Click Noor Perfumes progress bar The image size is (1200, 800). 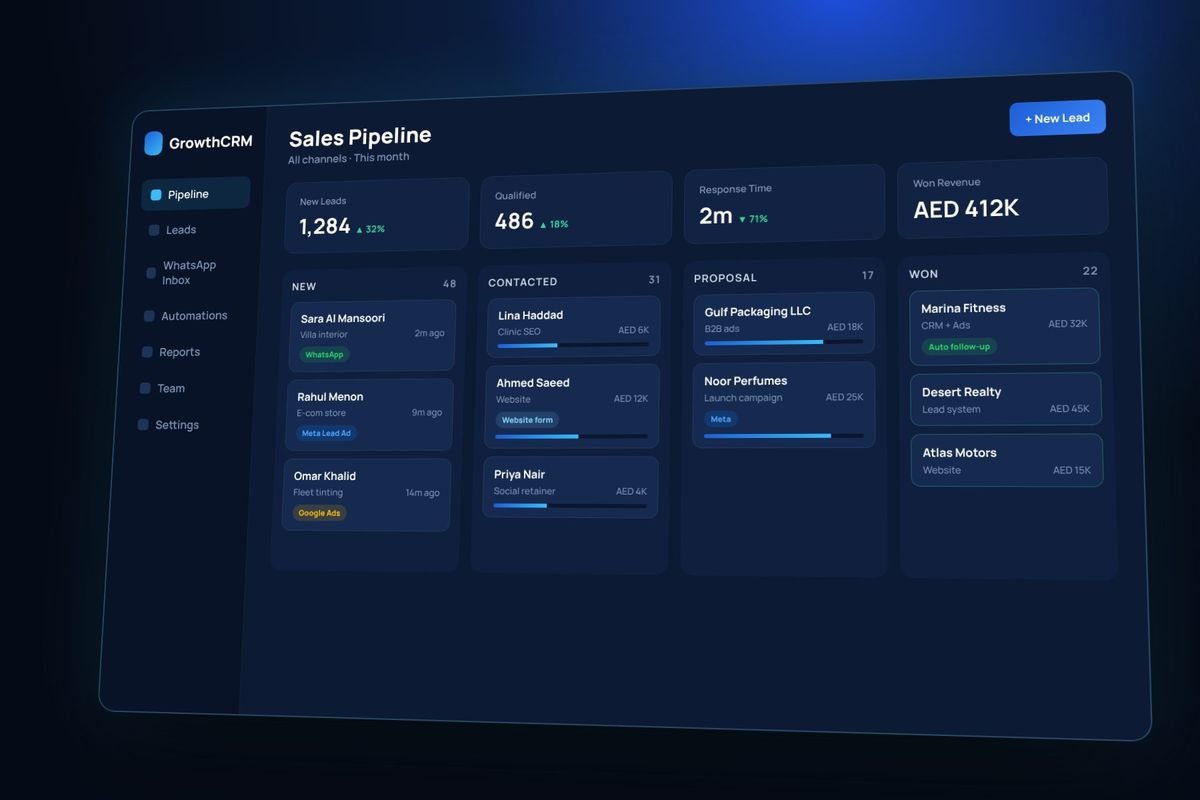pos(783,436)
